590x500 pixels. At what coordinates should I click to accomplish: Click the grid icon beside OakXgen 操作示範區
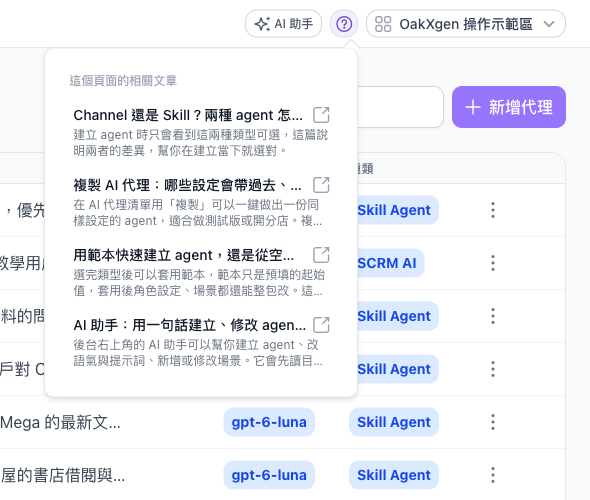(383, 24)
